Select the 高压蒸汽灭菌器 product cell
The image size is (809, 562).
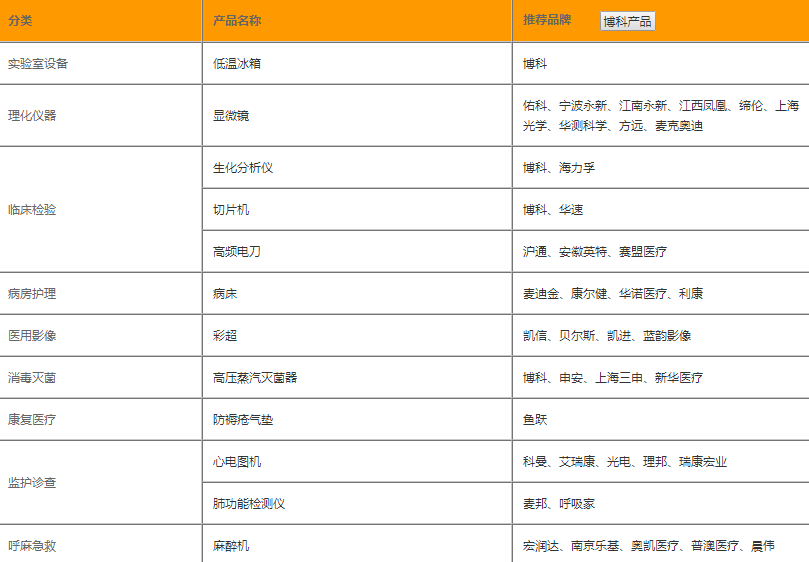[x=357, y=378]
